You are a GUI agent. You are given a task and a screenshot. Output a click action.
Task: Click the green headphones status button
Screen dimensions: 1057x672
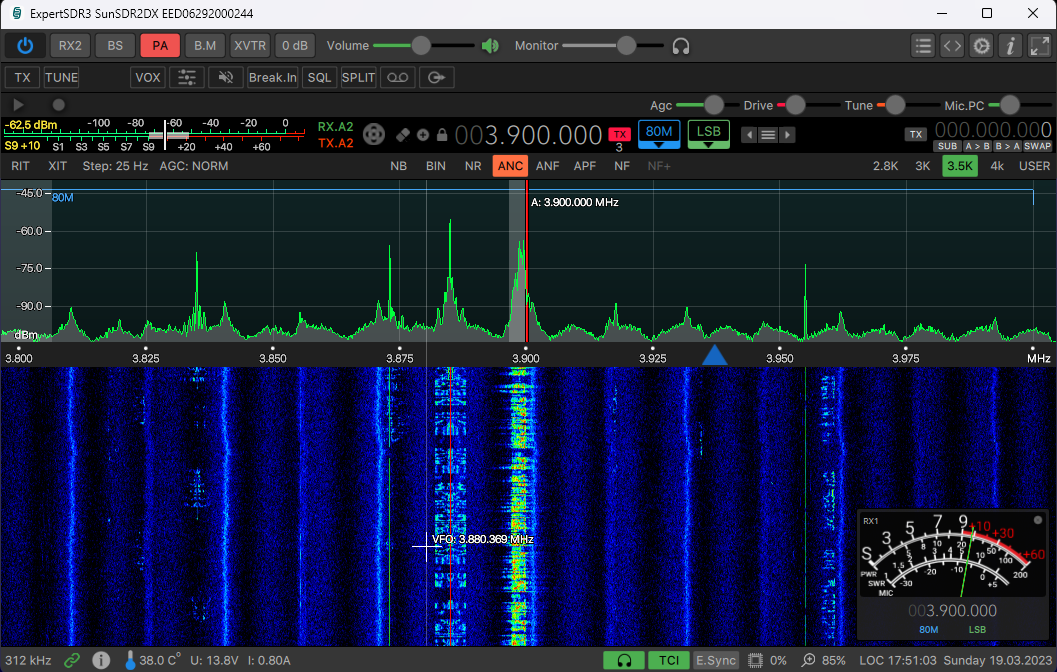click(624, 660)
